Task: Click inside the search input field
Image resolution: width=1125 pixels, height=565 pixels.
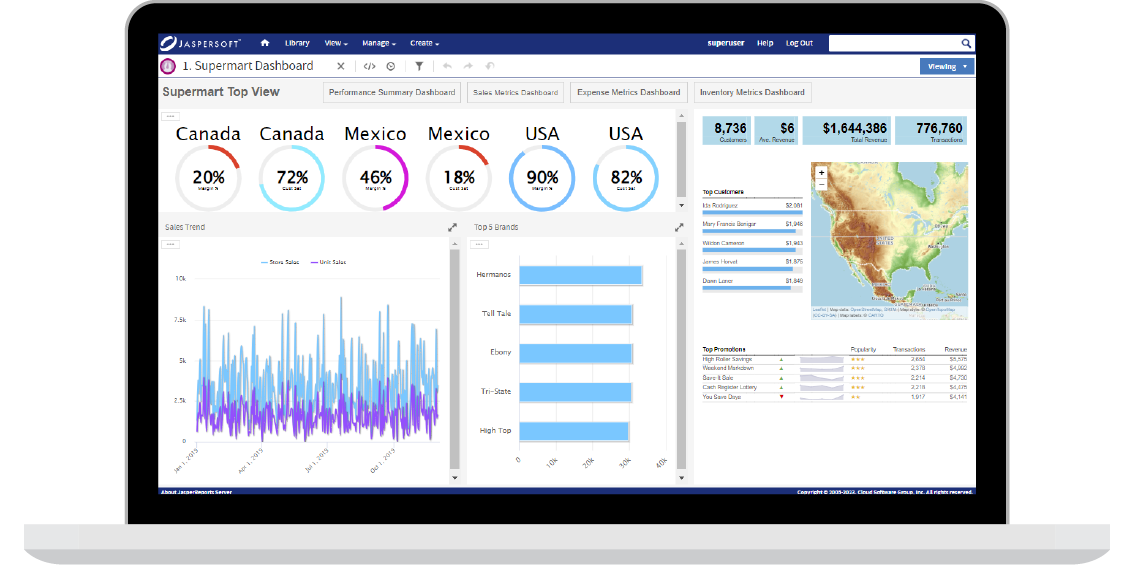Action: tap(894, 44)
